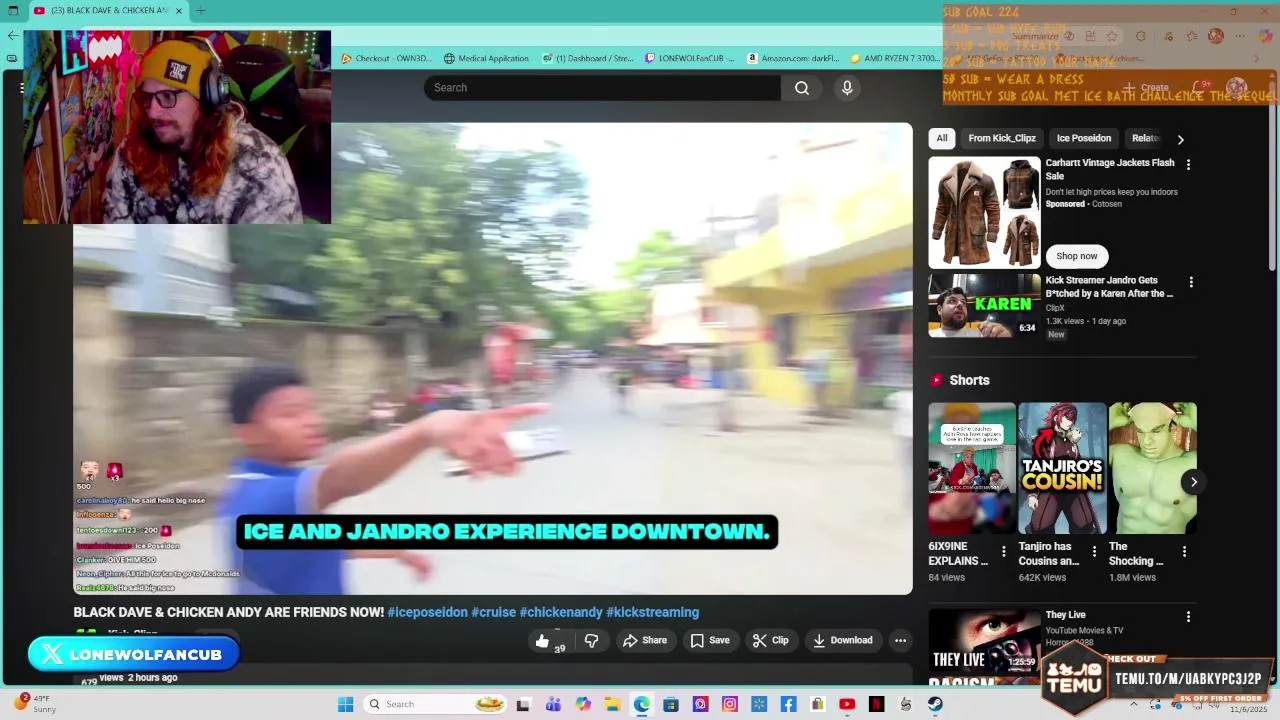
Task: Open The Shocking short thumbnail
Action: (1152, 468)
